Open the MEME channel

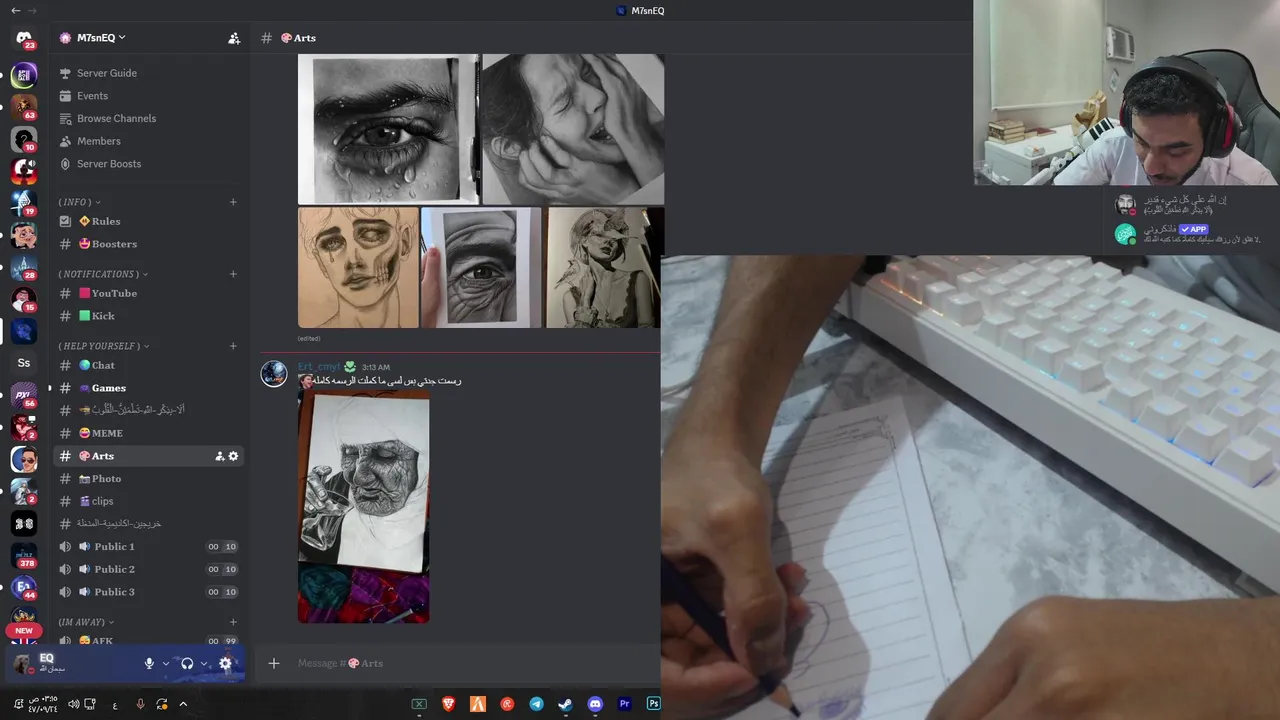click(x=148, y=433)
